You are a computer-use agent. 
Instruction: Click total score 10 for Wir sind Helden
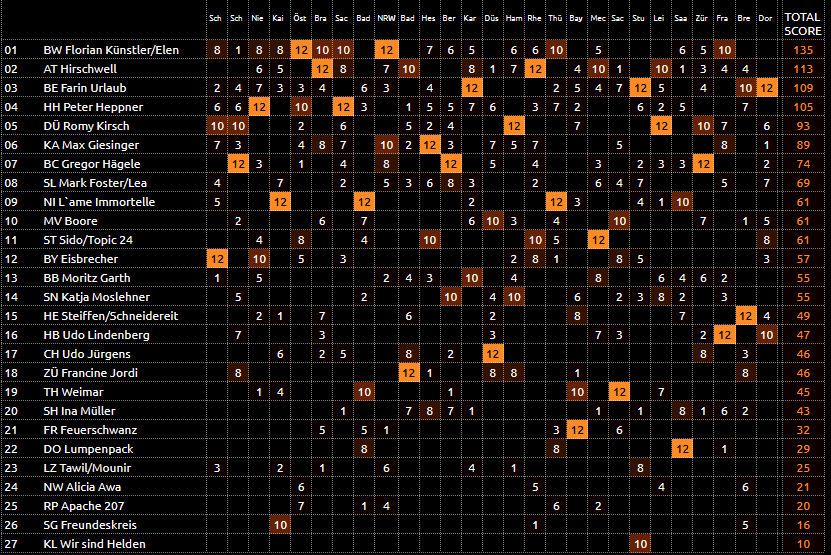803,544
